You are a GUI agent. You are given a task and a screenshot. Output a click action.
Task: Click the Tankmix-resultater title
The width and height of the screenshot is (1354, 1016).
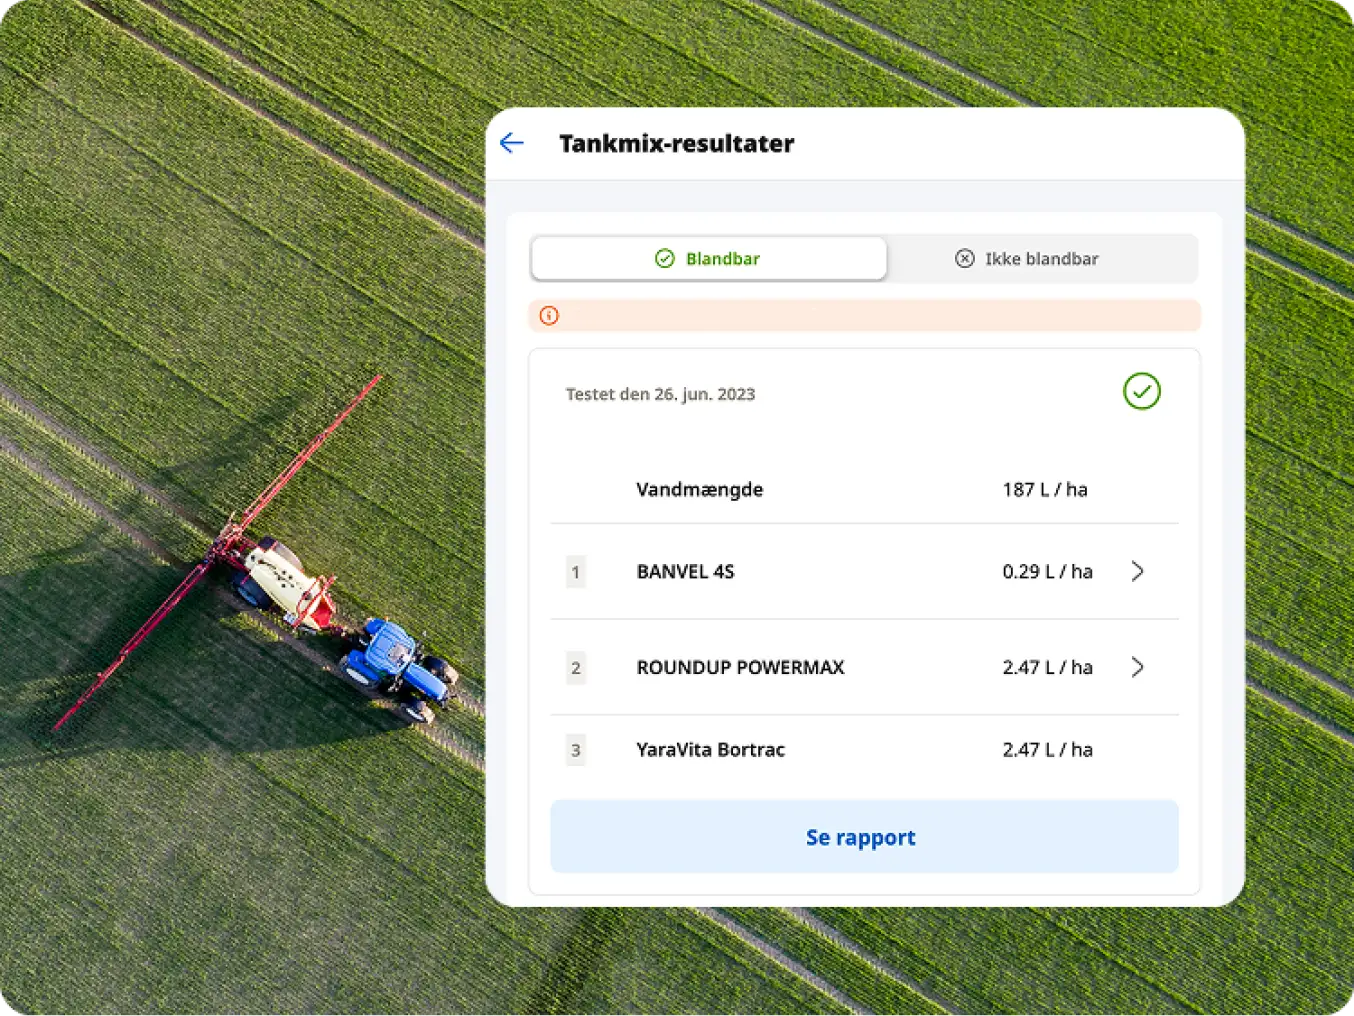(x=676, y=144)
